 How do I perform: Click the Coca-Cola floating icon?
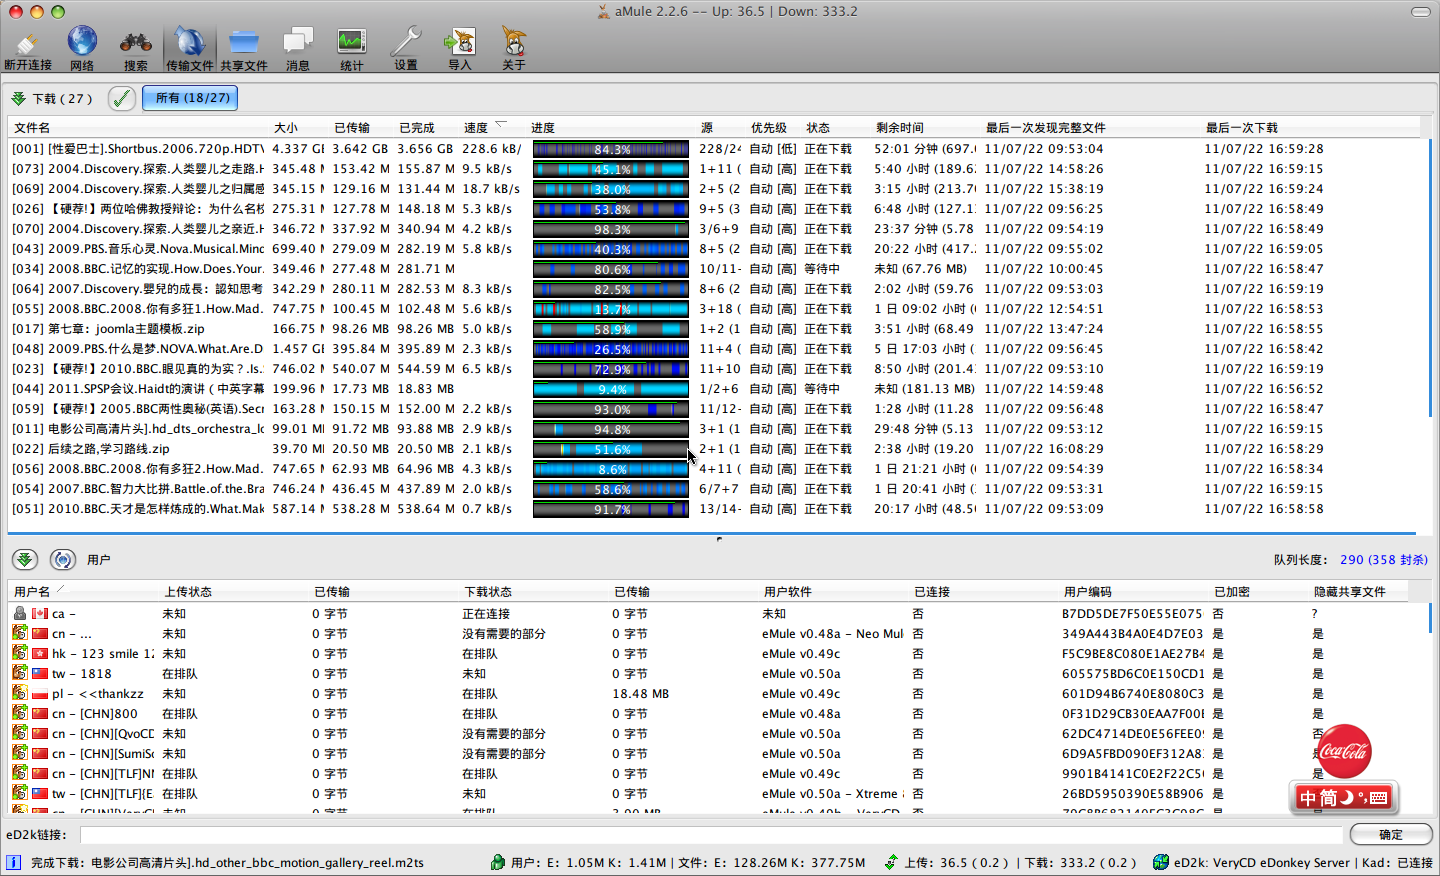(1343, 751)
